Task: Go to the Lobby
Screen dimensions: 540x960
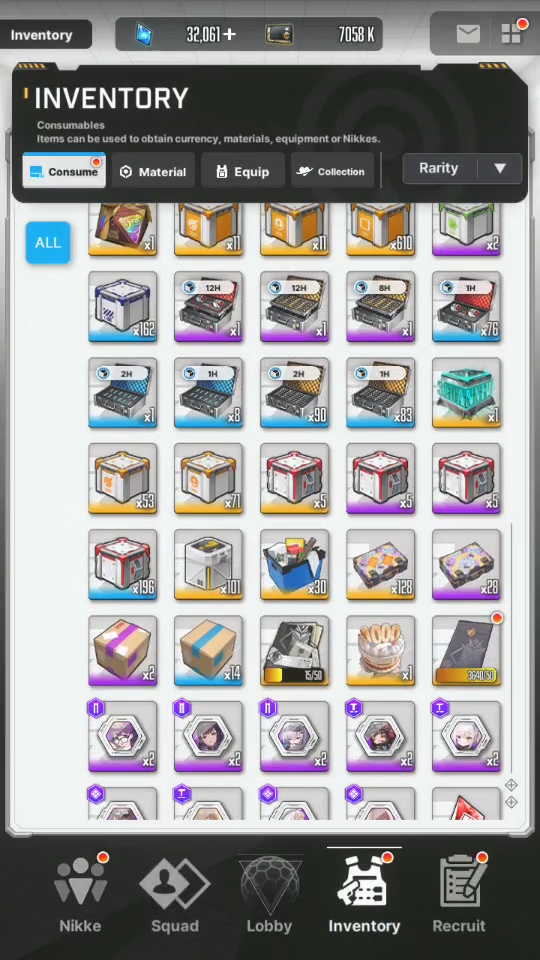Action: 270,894
